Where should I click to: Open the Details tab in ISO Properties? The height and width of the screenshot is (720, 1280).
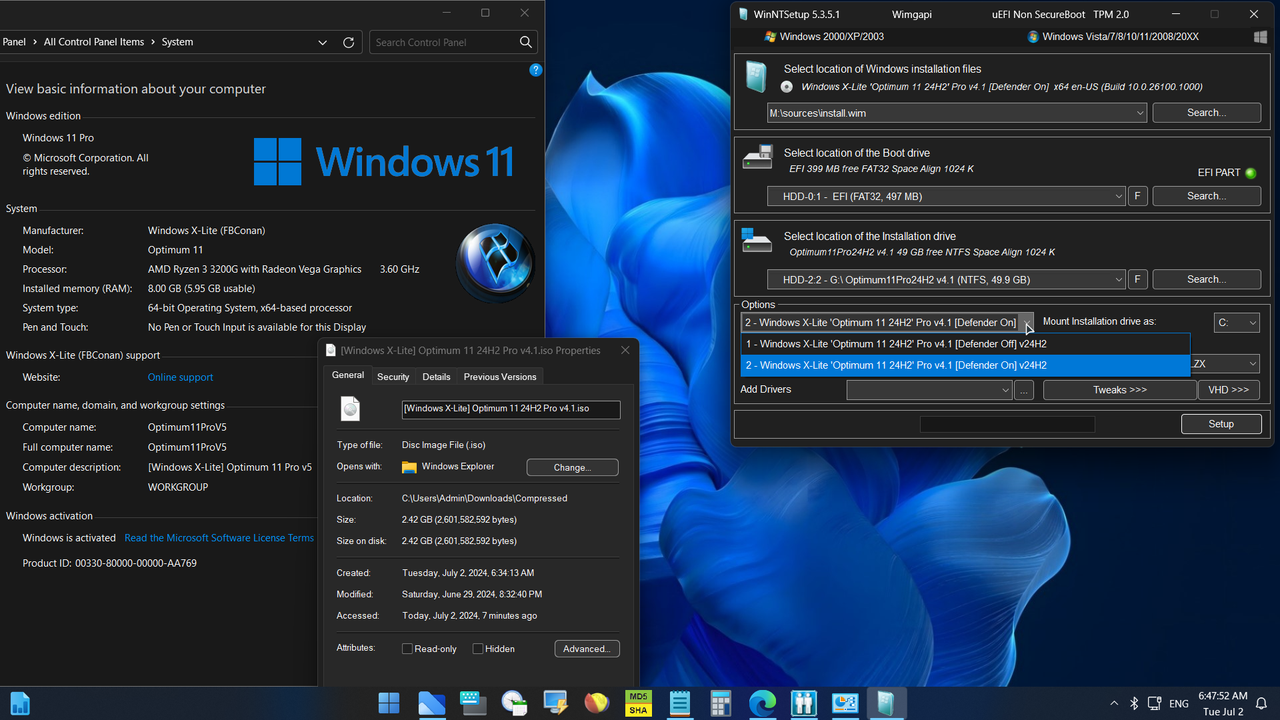coord(436,376)
